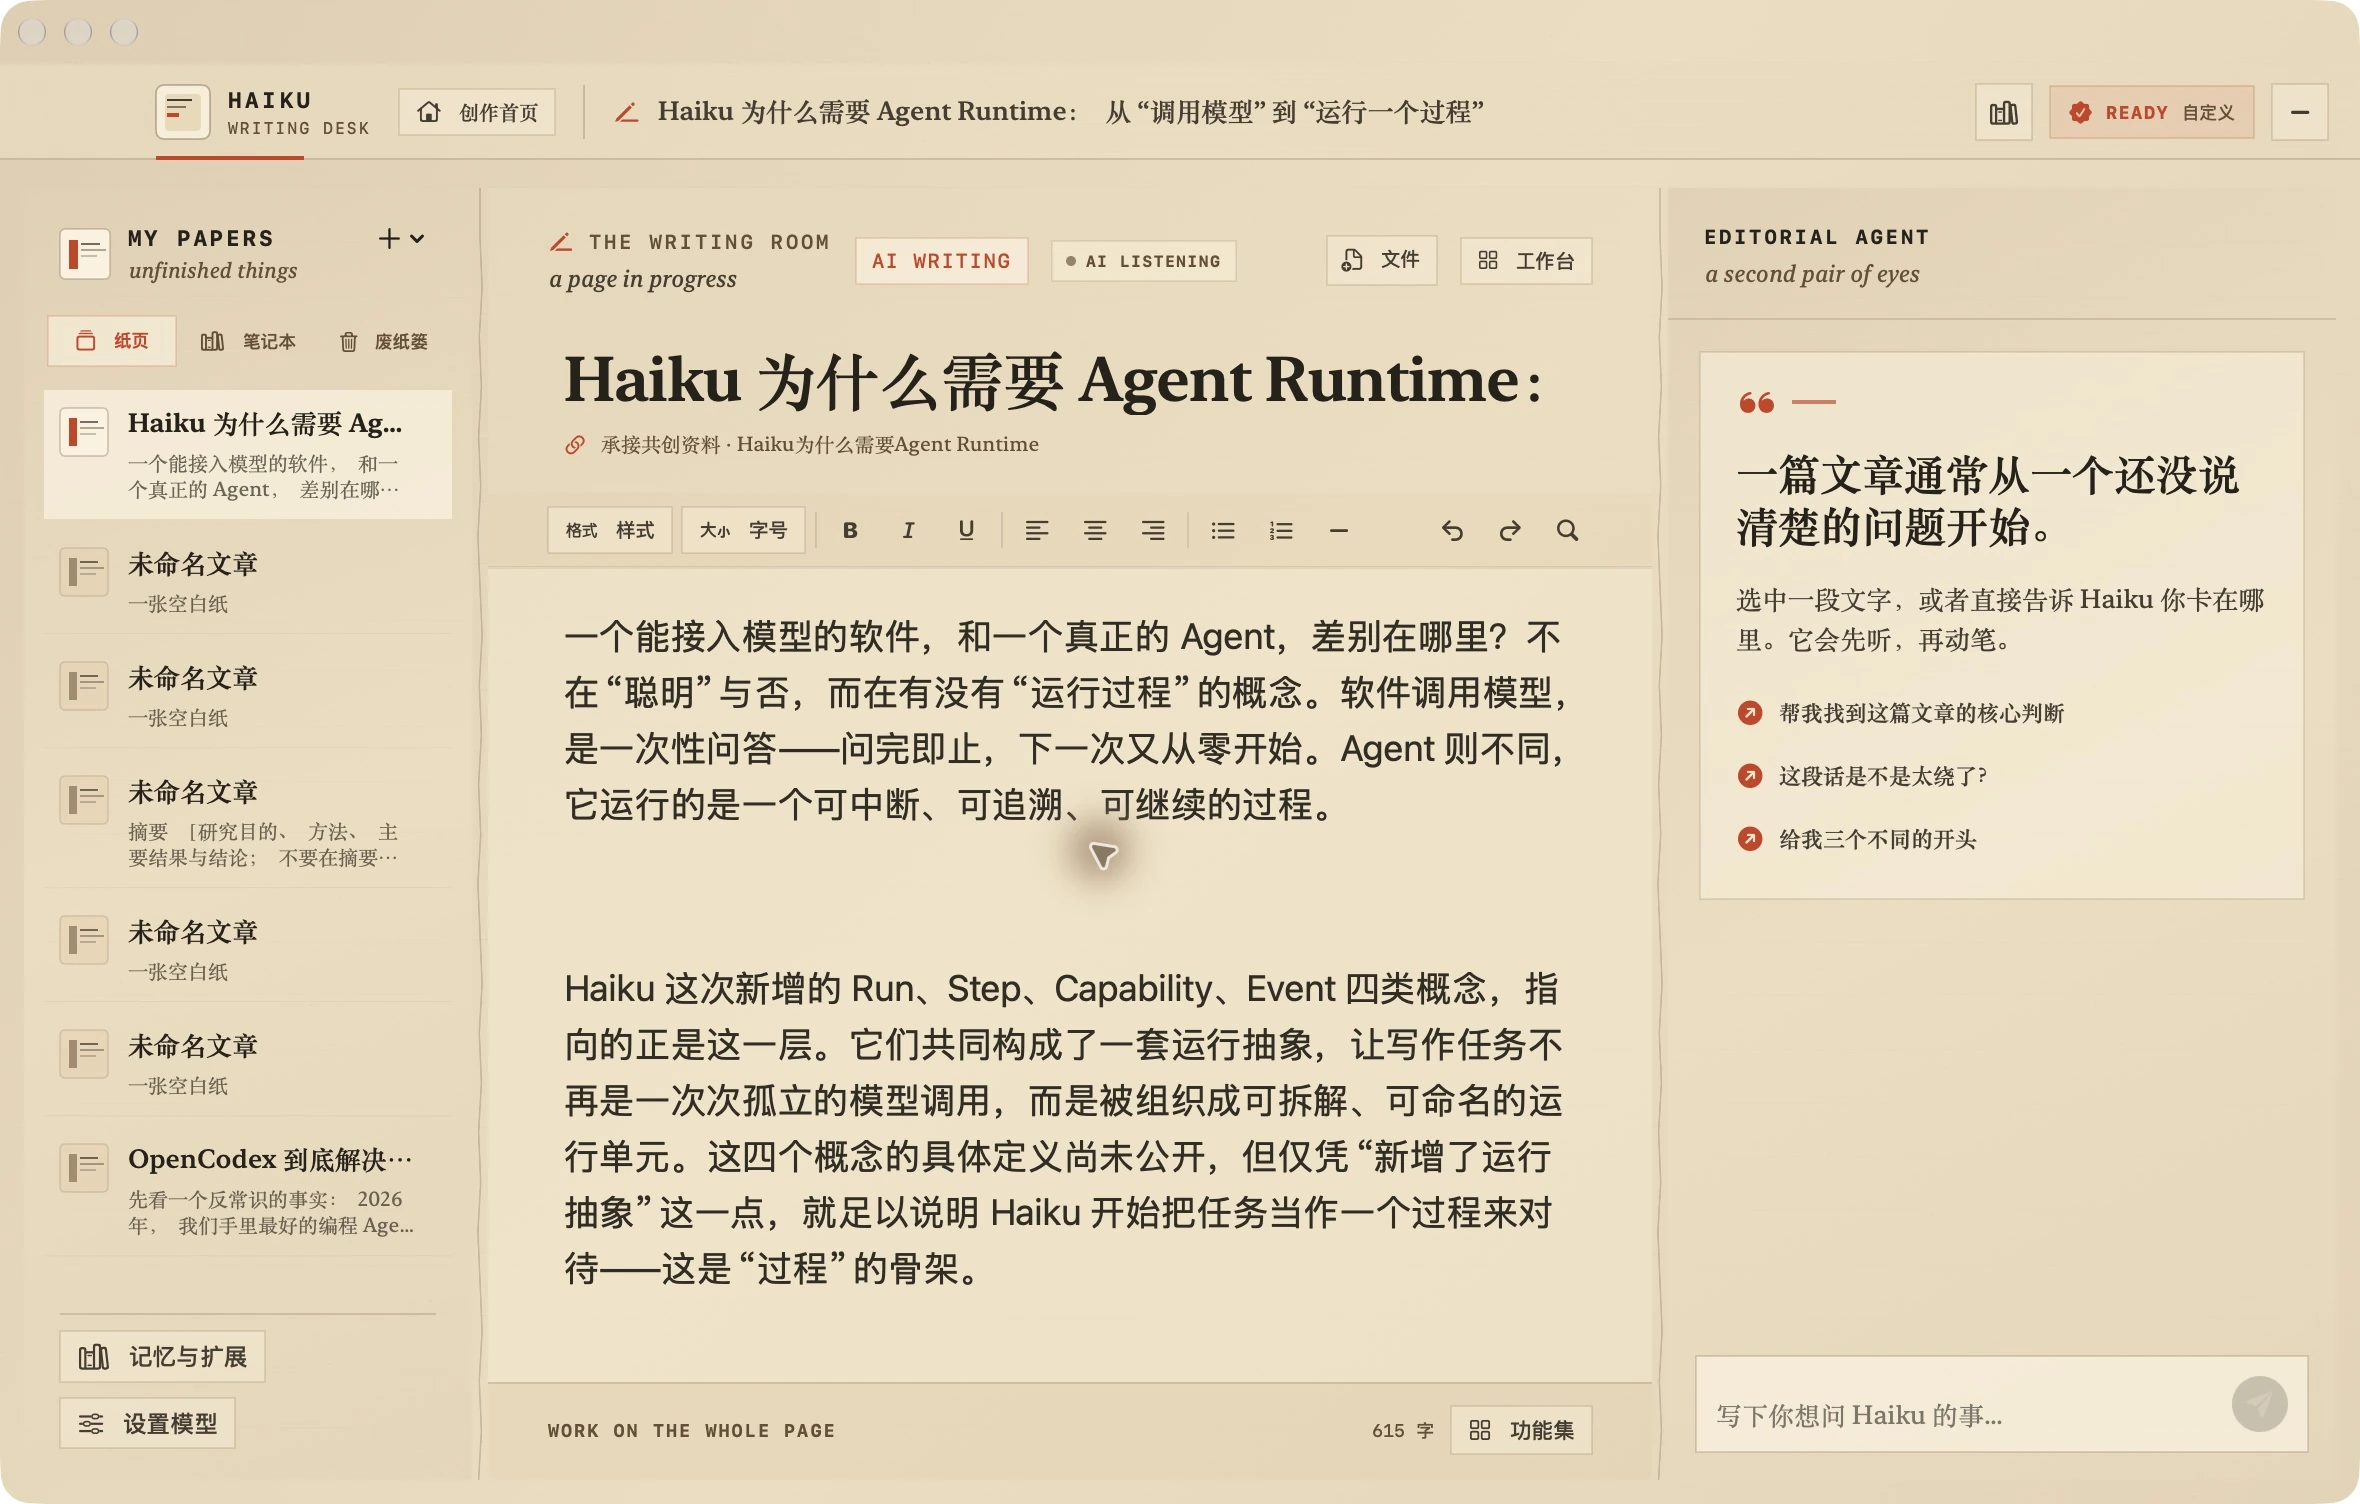Viewport: 2360px width, 1504px height.
Task: Send the message to Haiku
Action: tap(2260, 1404)
